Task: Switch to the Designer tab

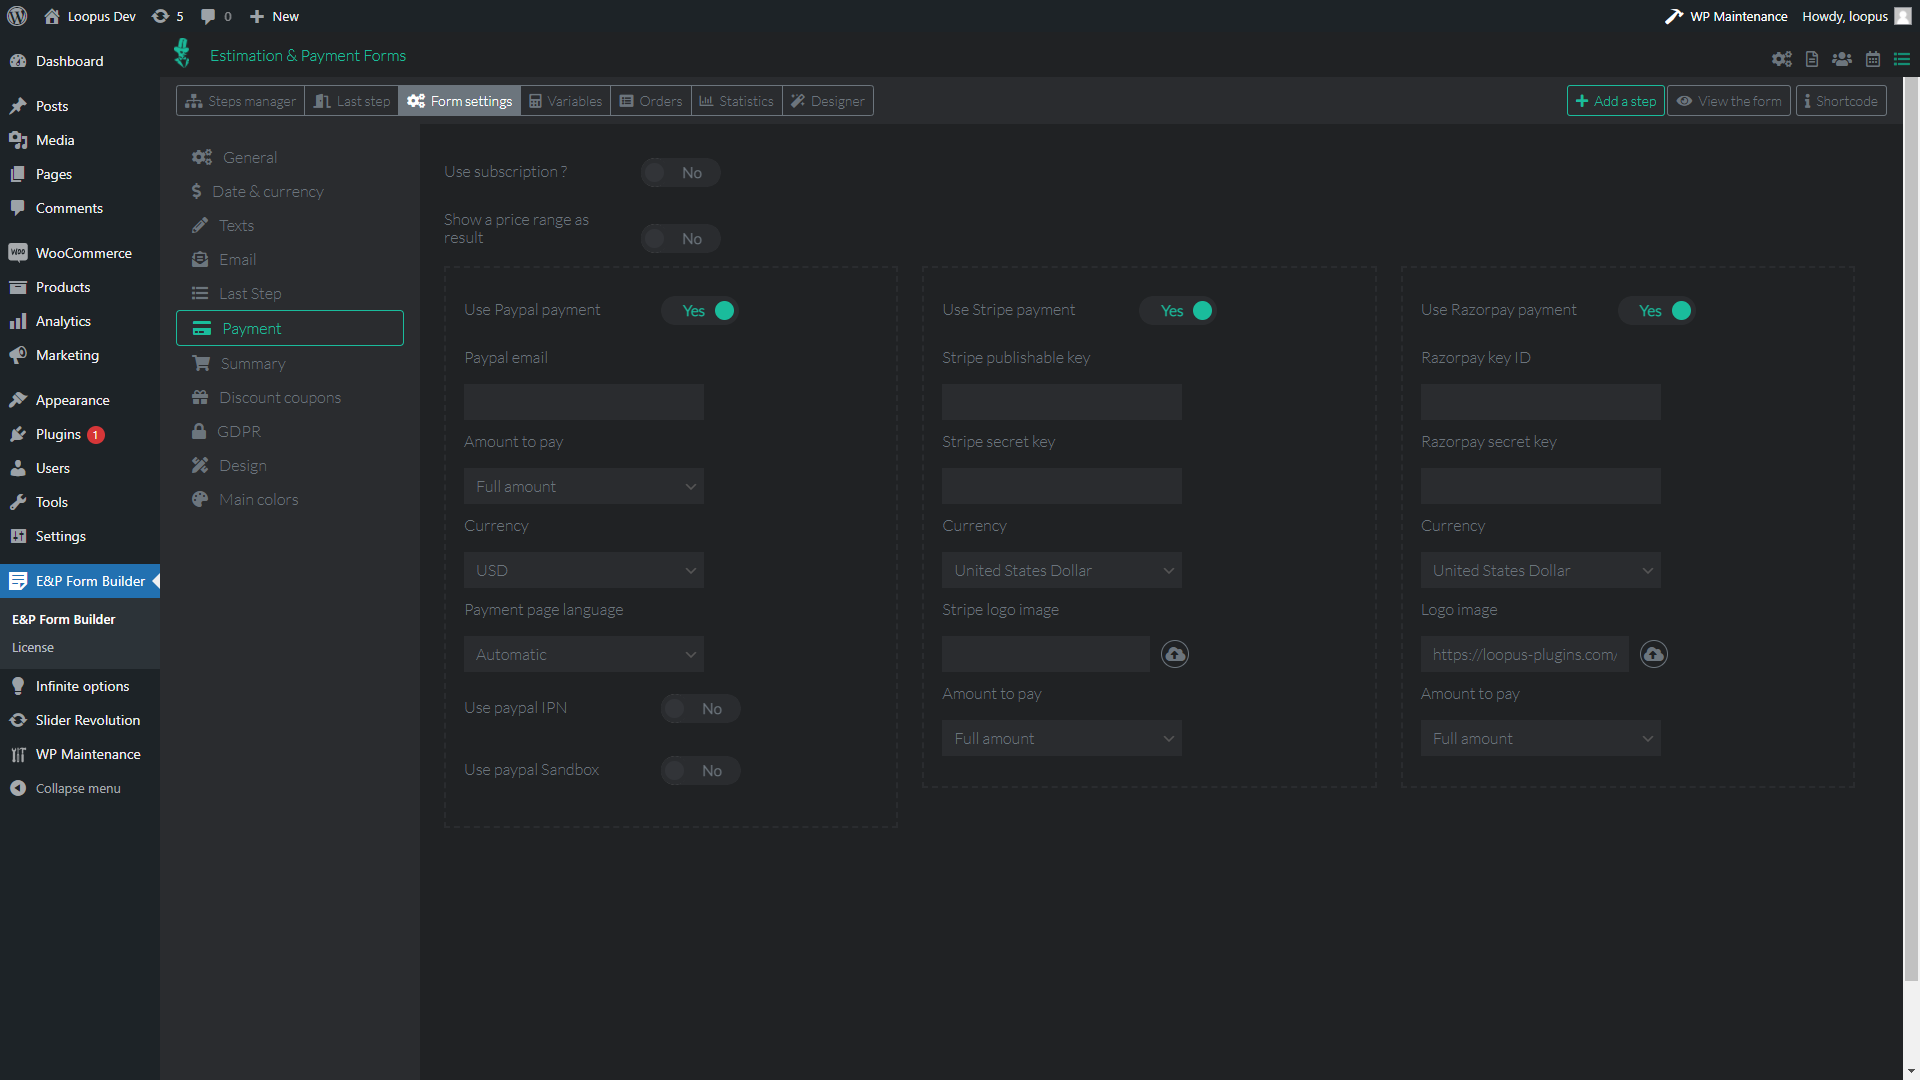Action: pos(827,101)
